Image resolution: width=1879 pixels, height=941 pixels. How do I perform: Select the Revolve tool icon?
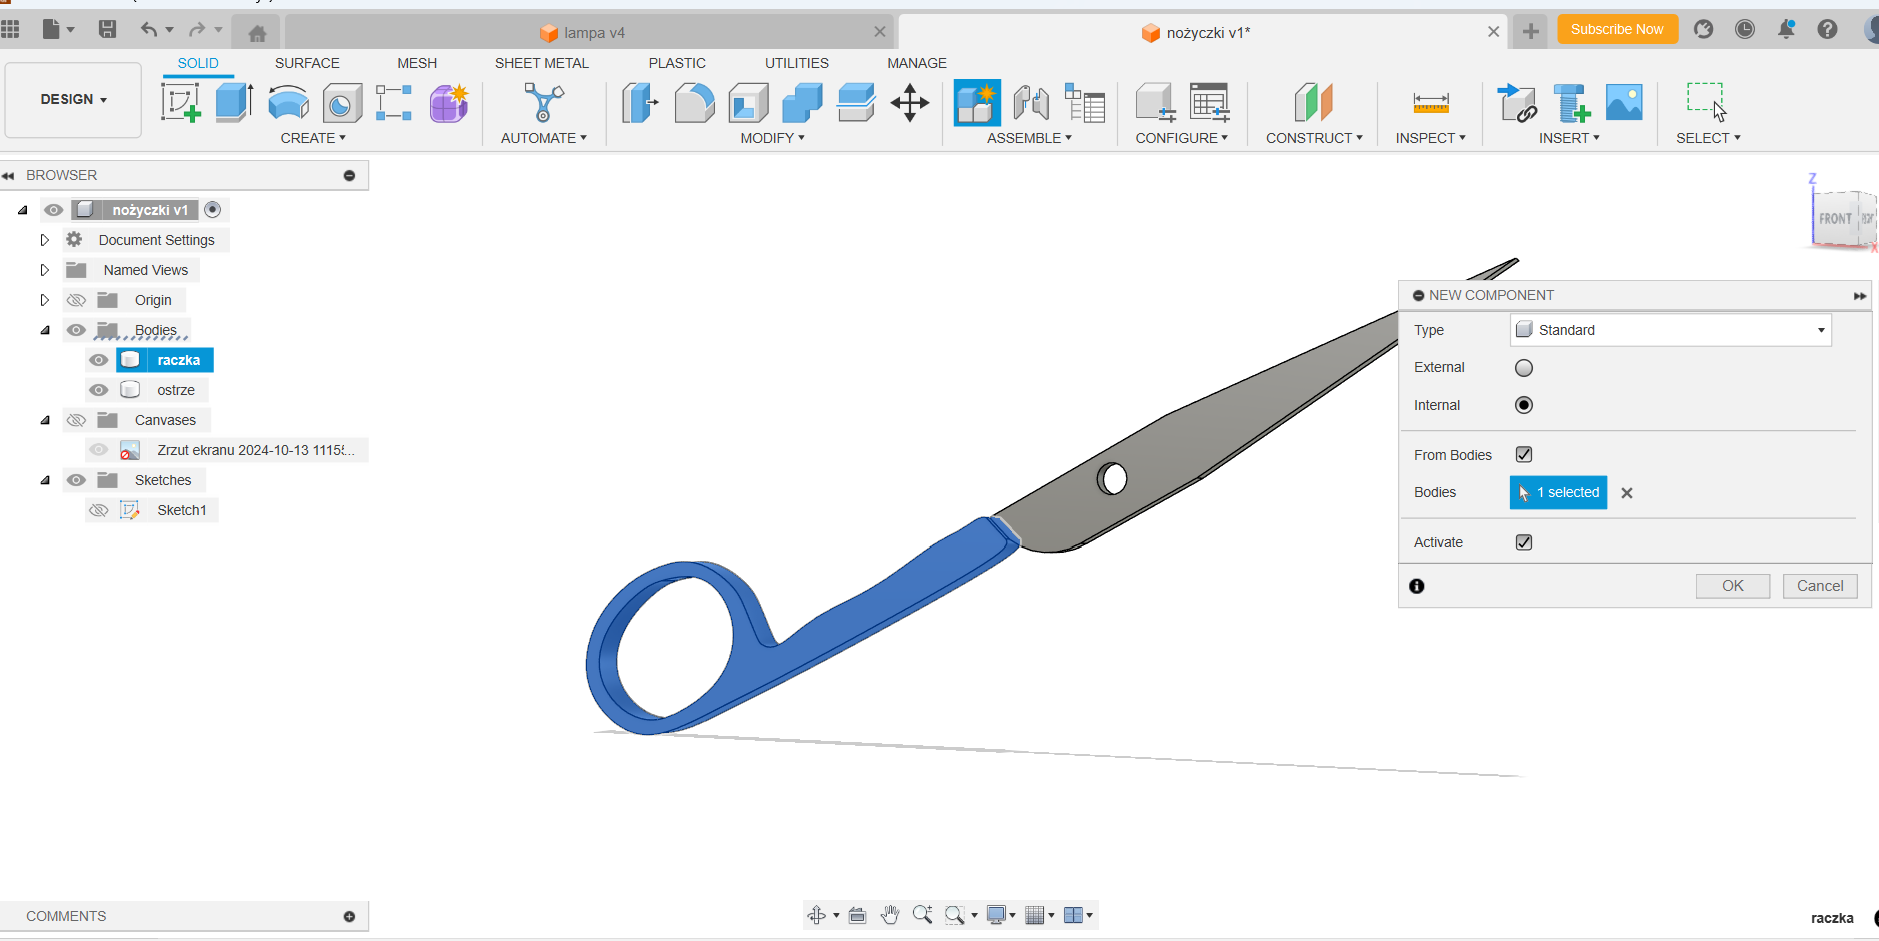pos(288,103)
